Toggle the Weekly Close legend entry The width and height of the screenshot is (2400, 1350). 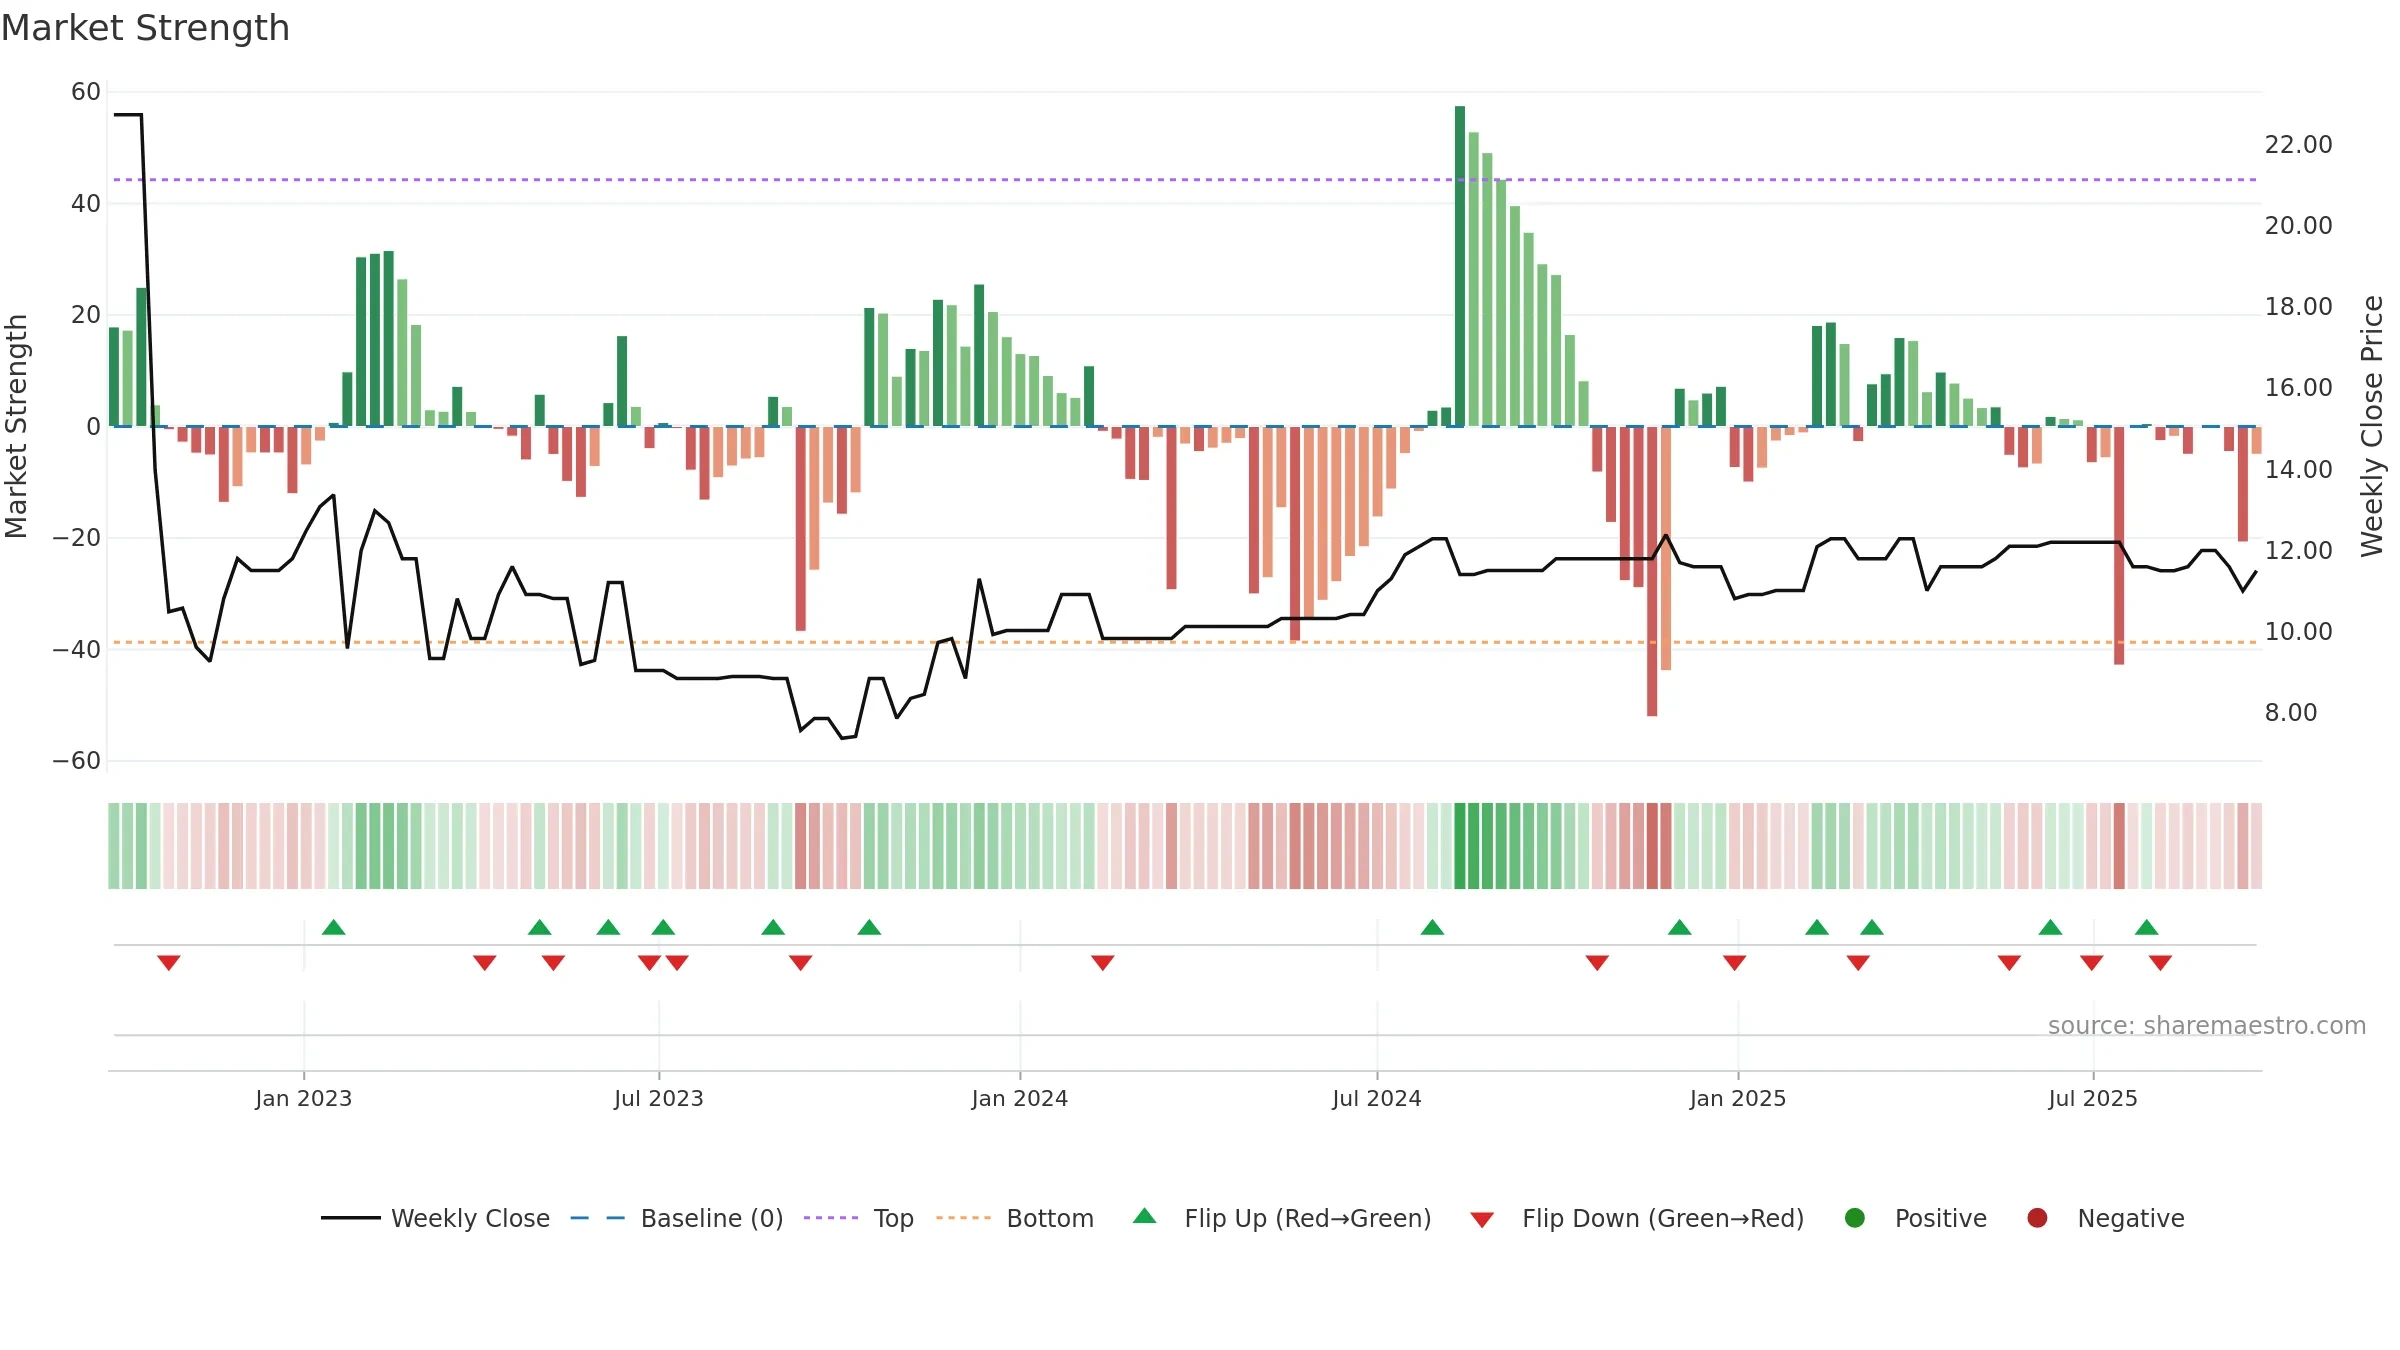[435, 1218]
